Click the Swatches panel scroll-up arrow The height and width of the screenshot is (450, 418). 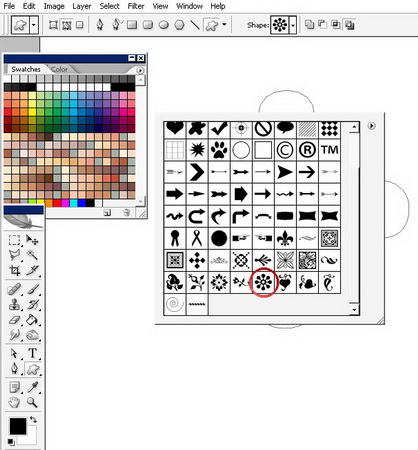click(140, 79)
